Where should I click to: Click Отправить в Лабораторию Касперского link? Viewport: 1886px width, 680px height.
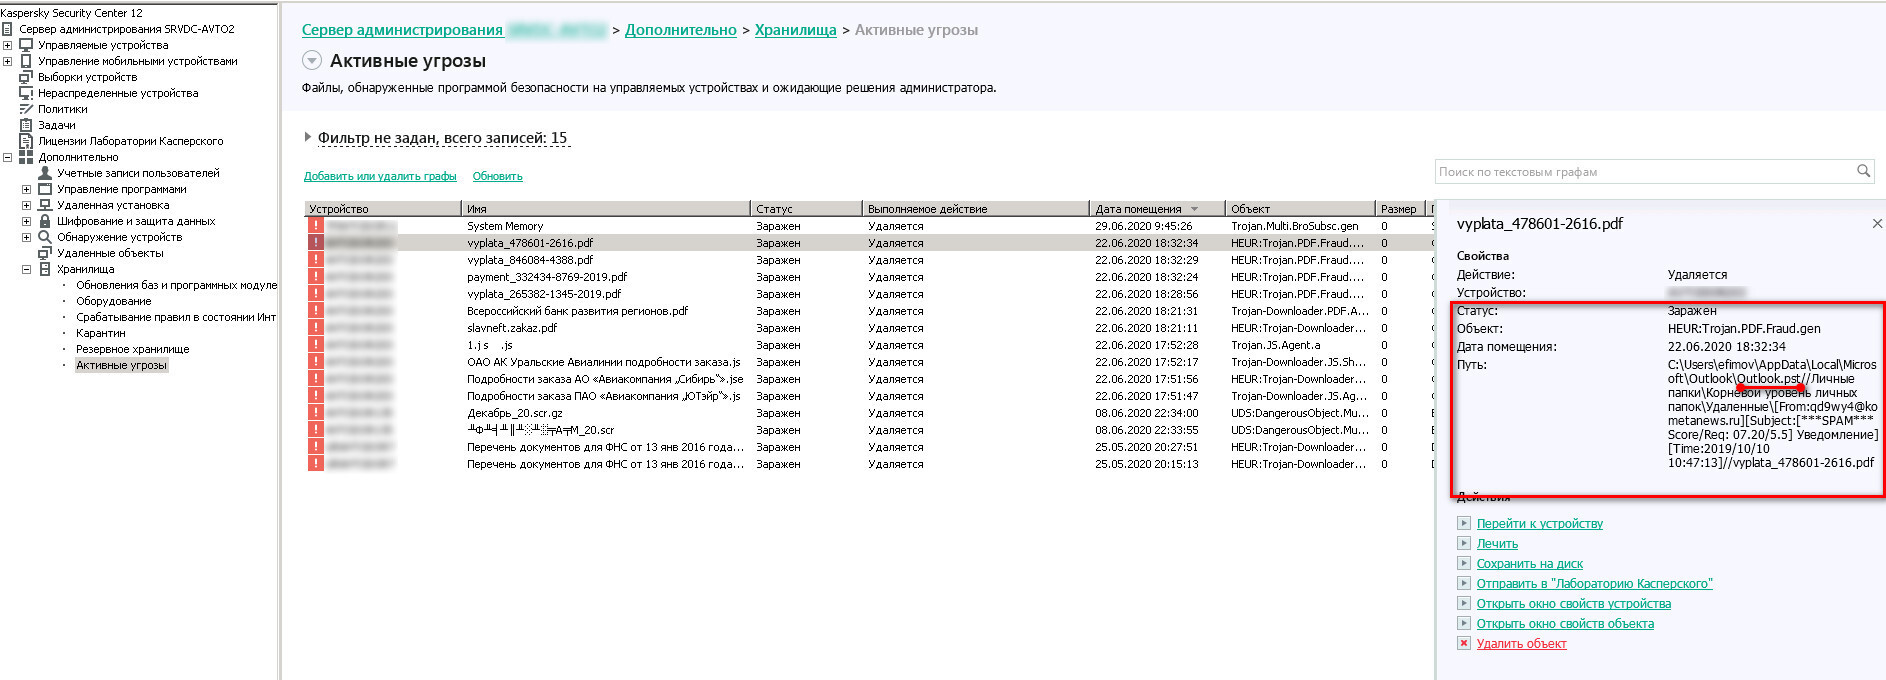[1595, 583]
